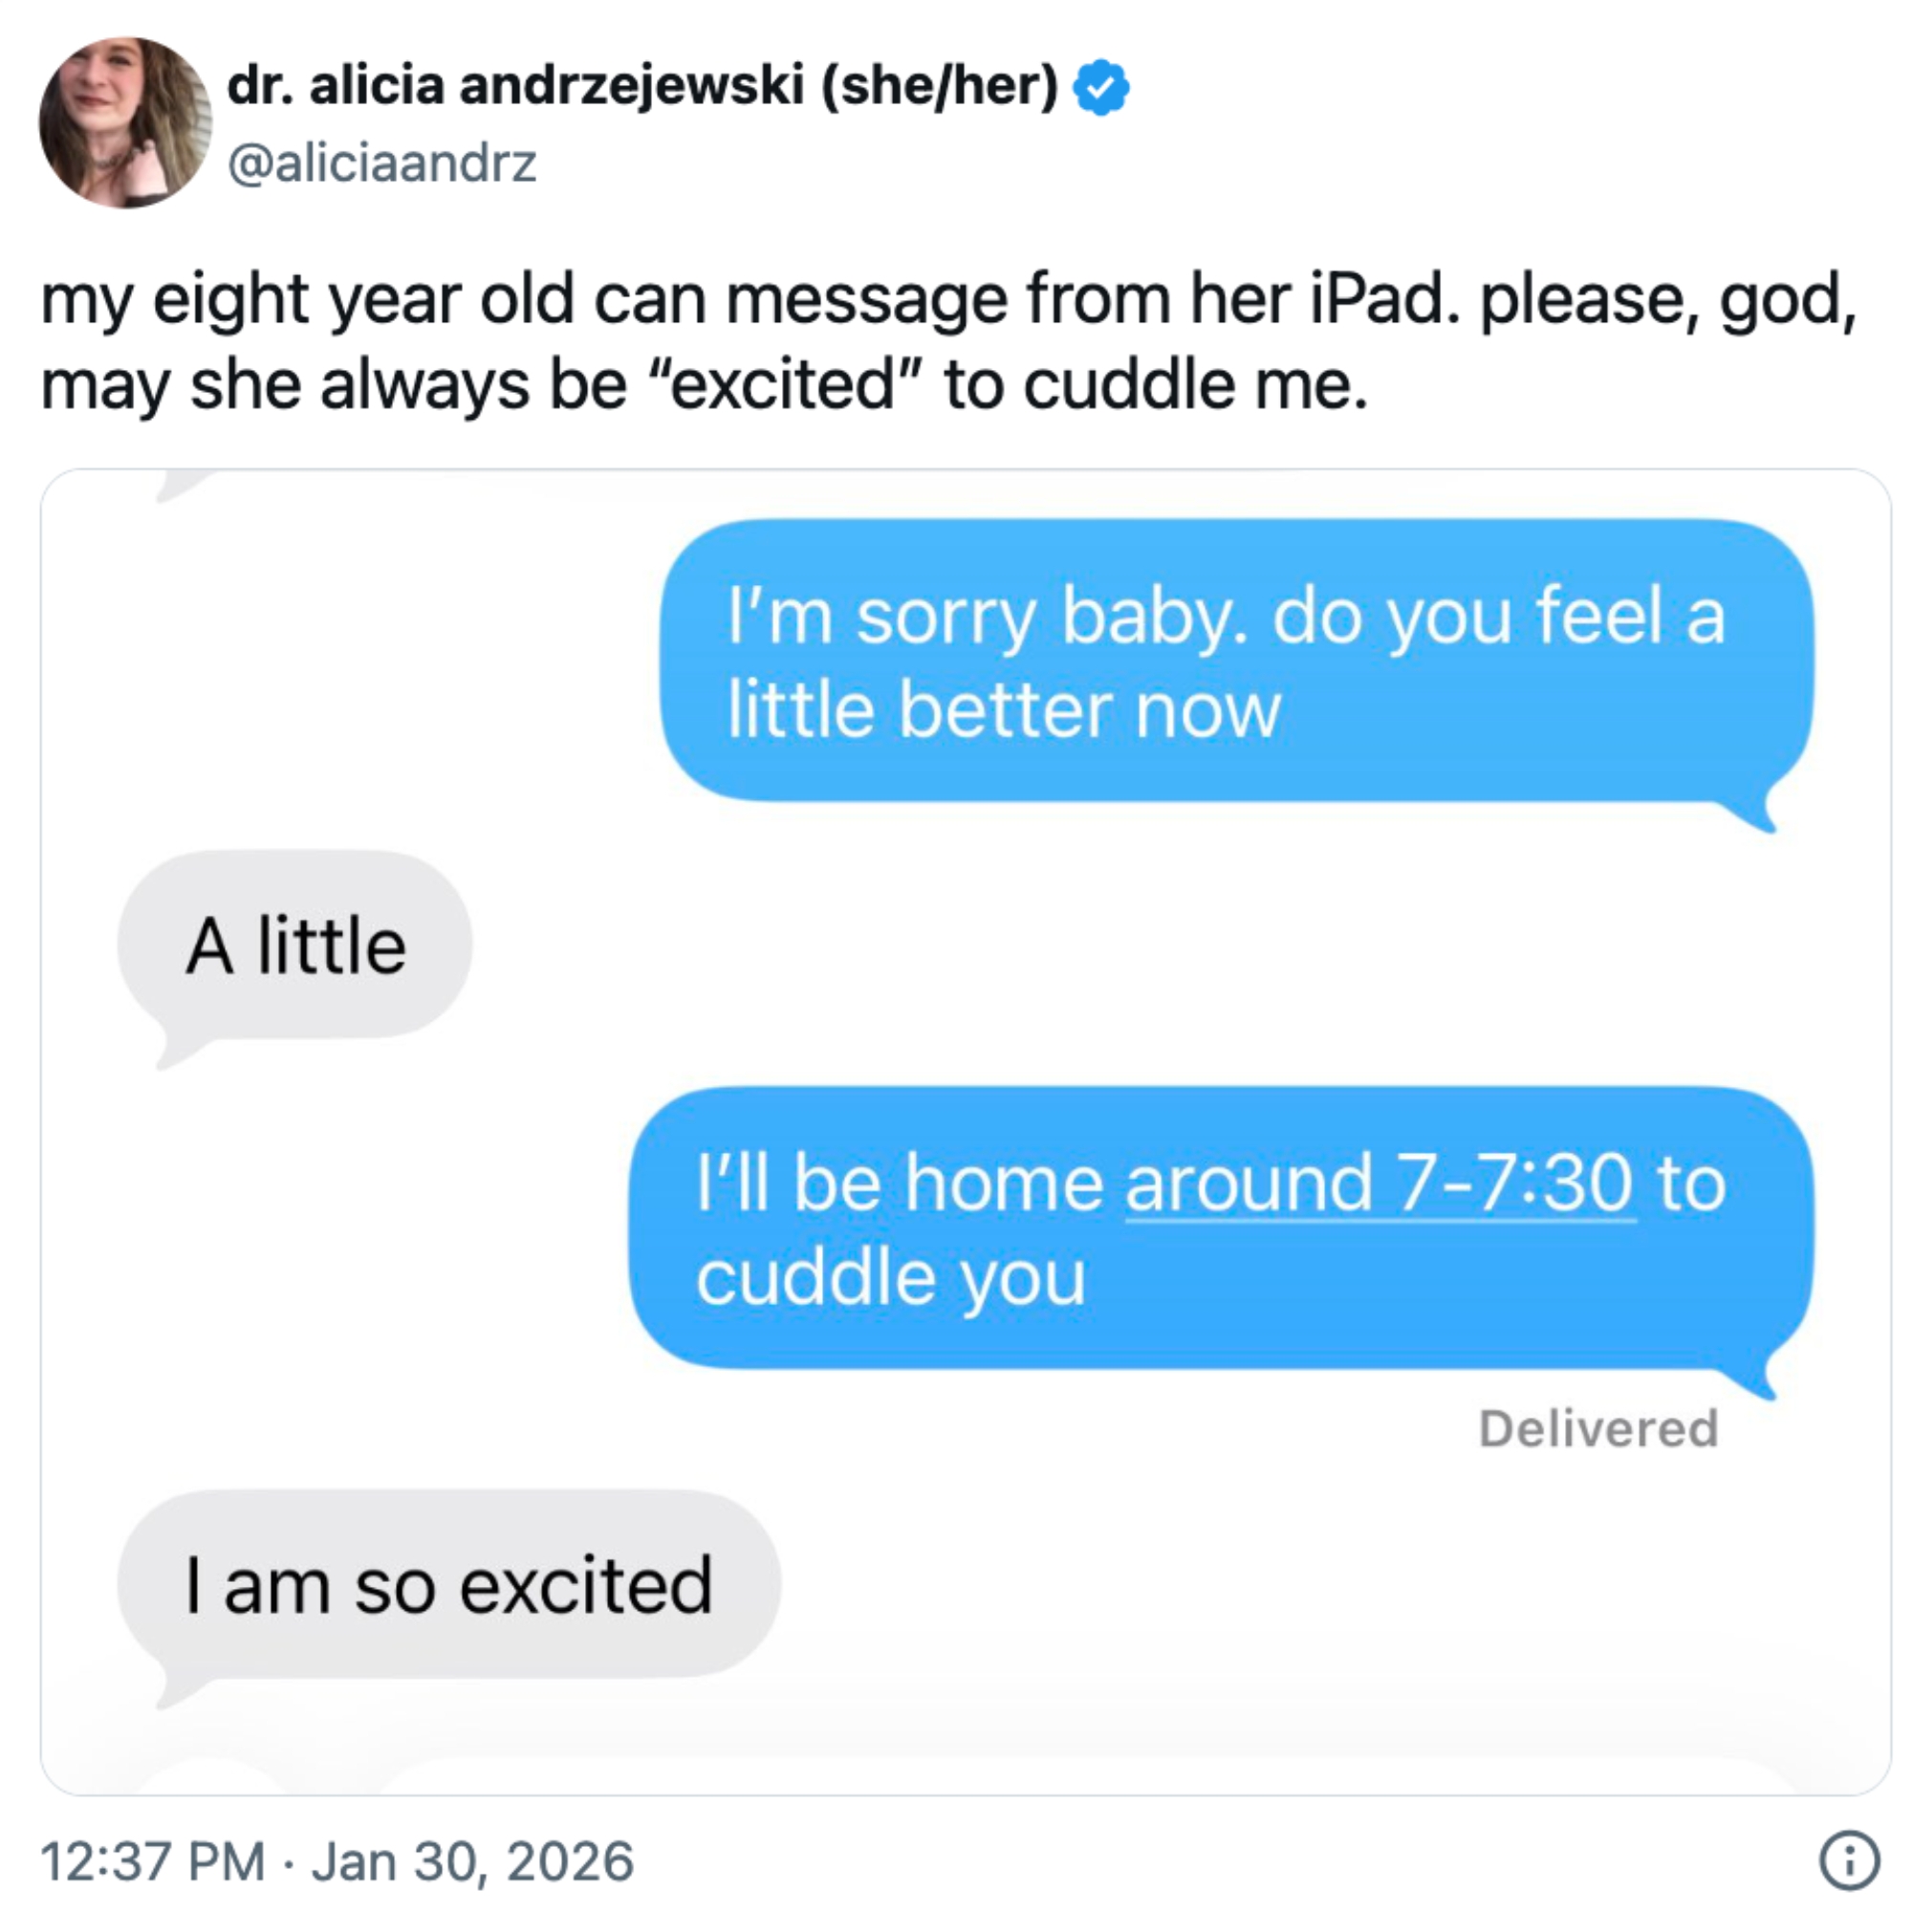Click the "I am so excited" gray bubble
Screen dimensions: 1912x1932
point(448,1584)
